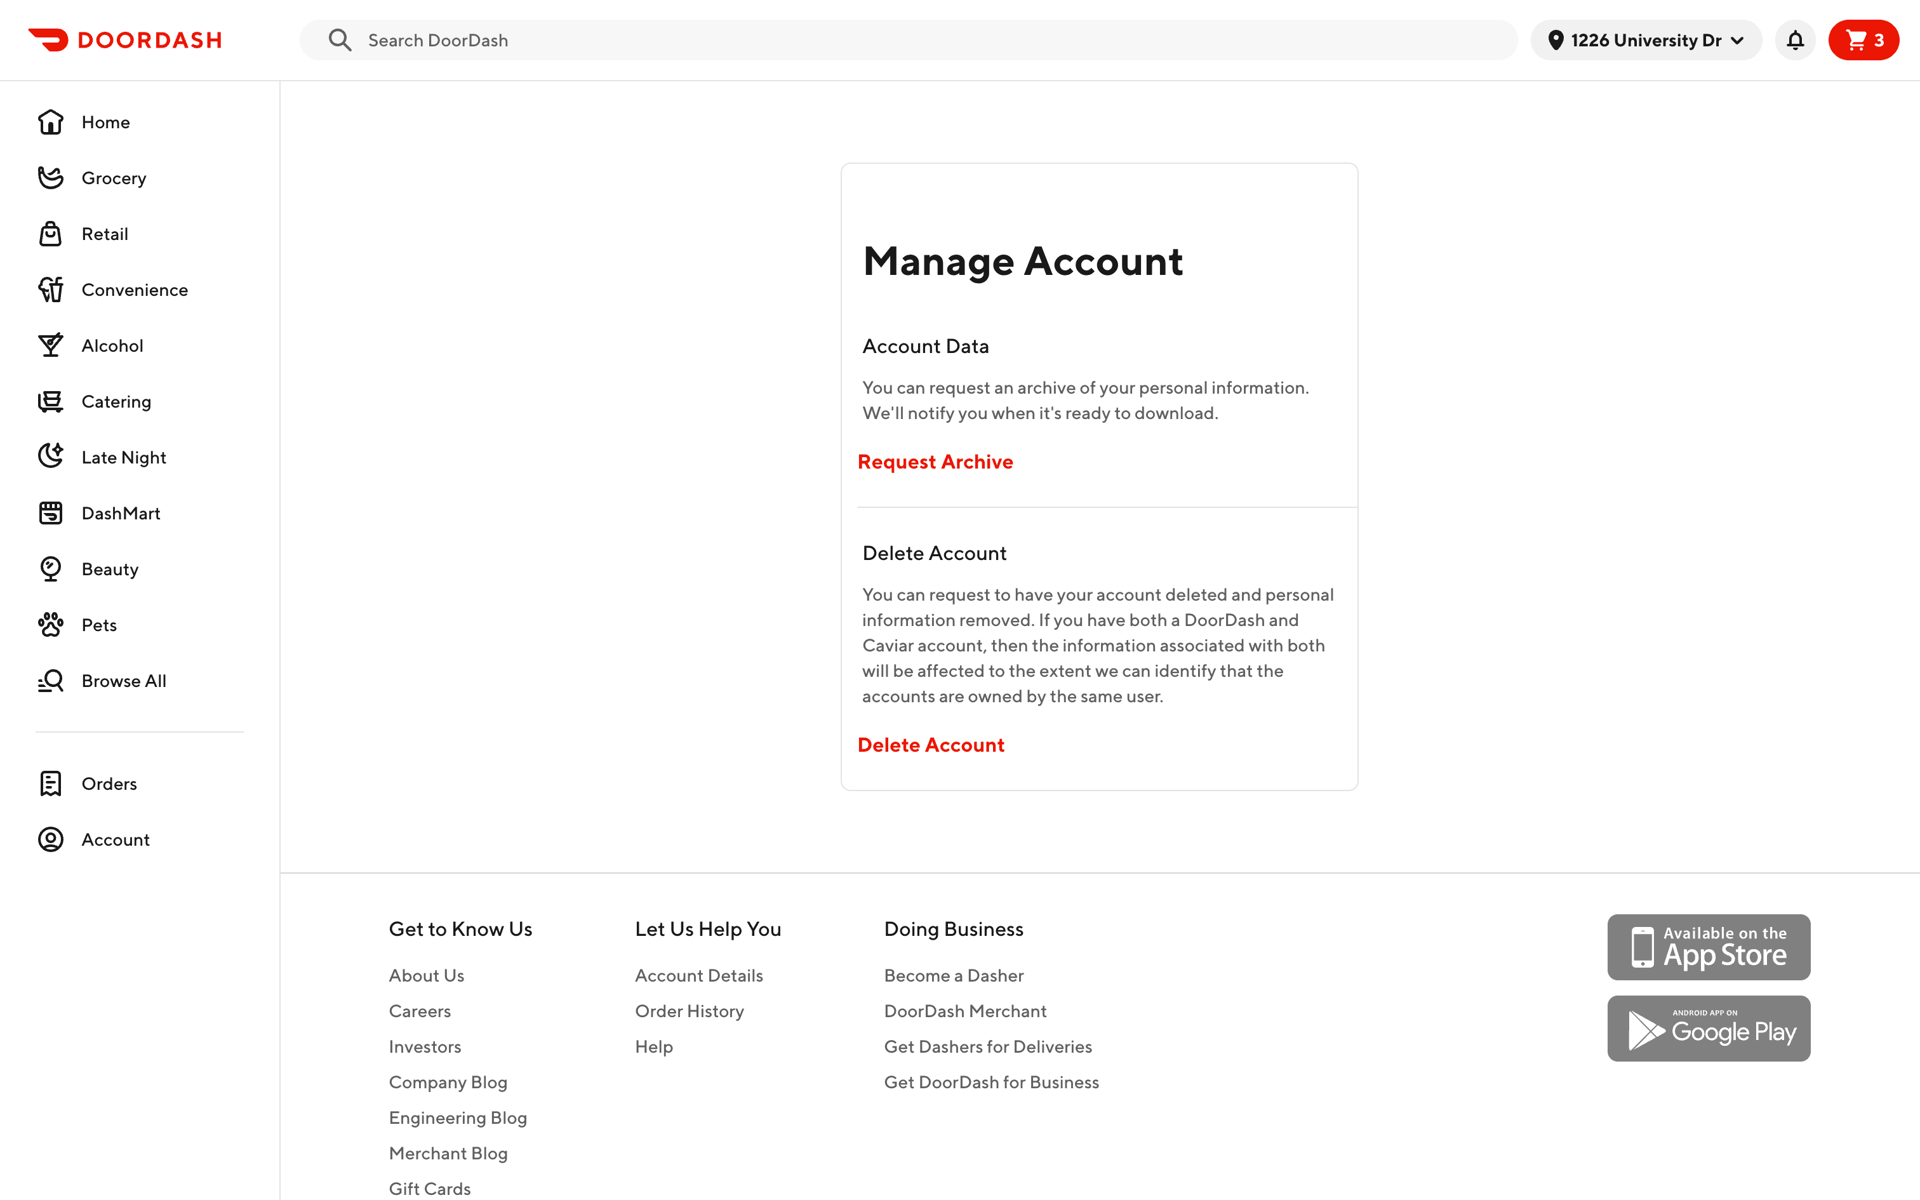
Task: Click the Convenience icon
Action: (51, 290)
